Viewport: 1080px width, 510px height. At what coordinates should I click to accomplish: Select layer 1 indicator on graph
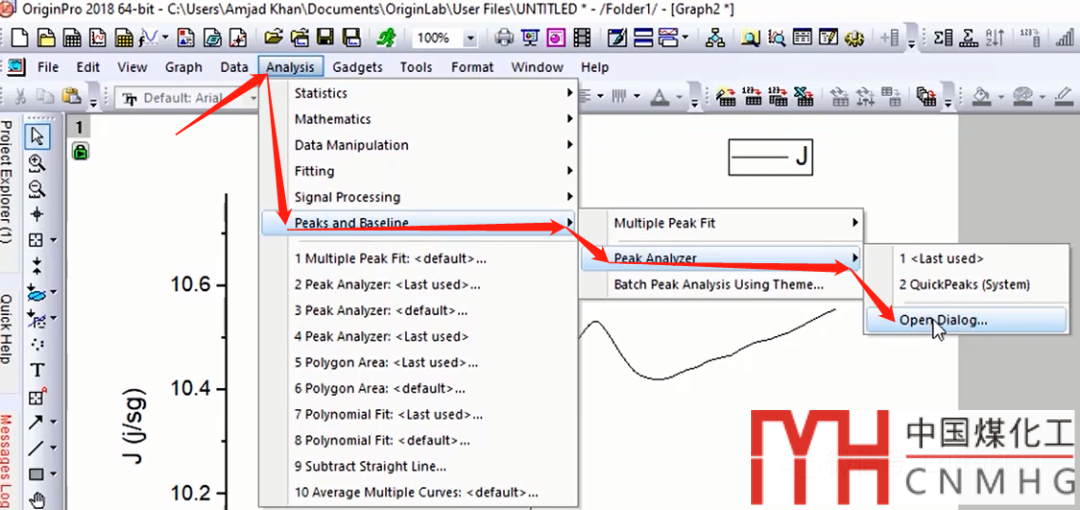pos(79,128)
